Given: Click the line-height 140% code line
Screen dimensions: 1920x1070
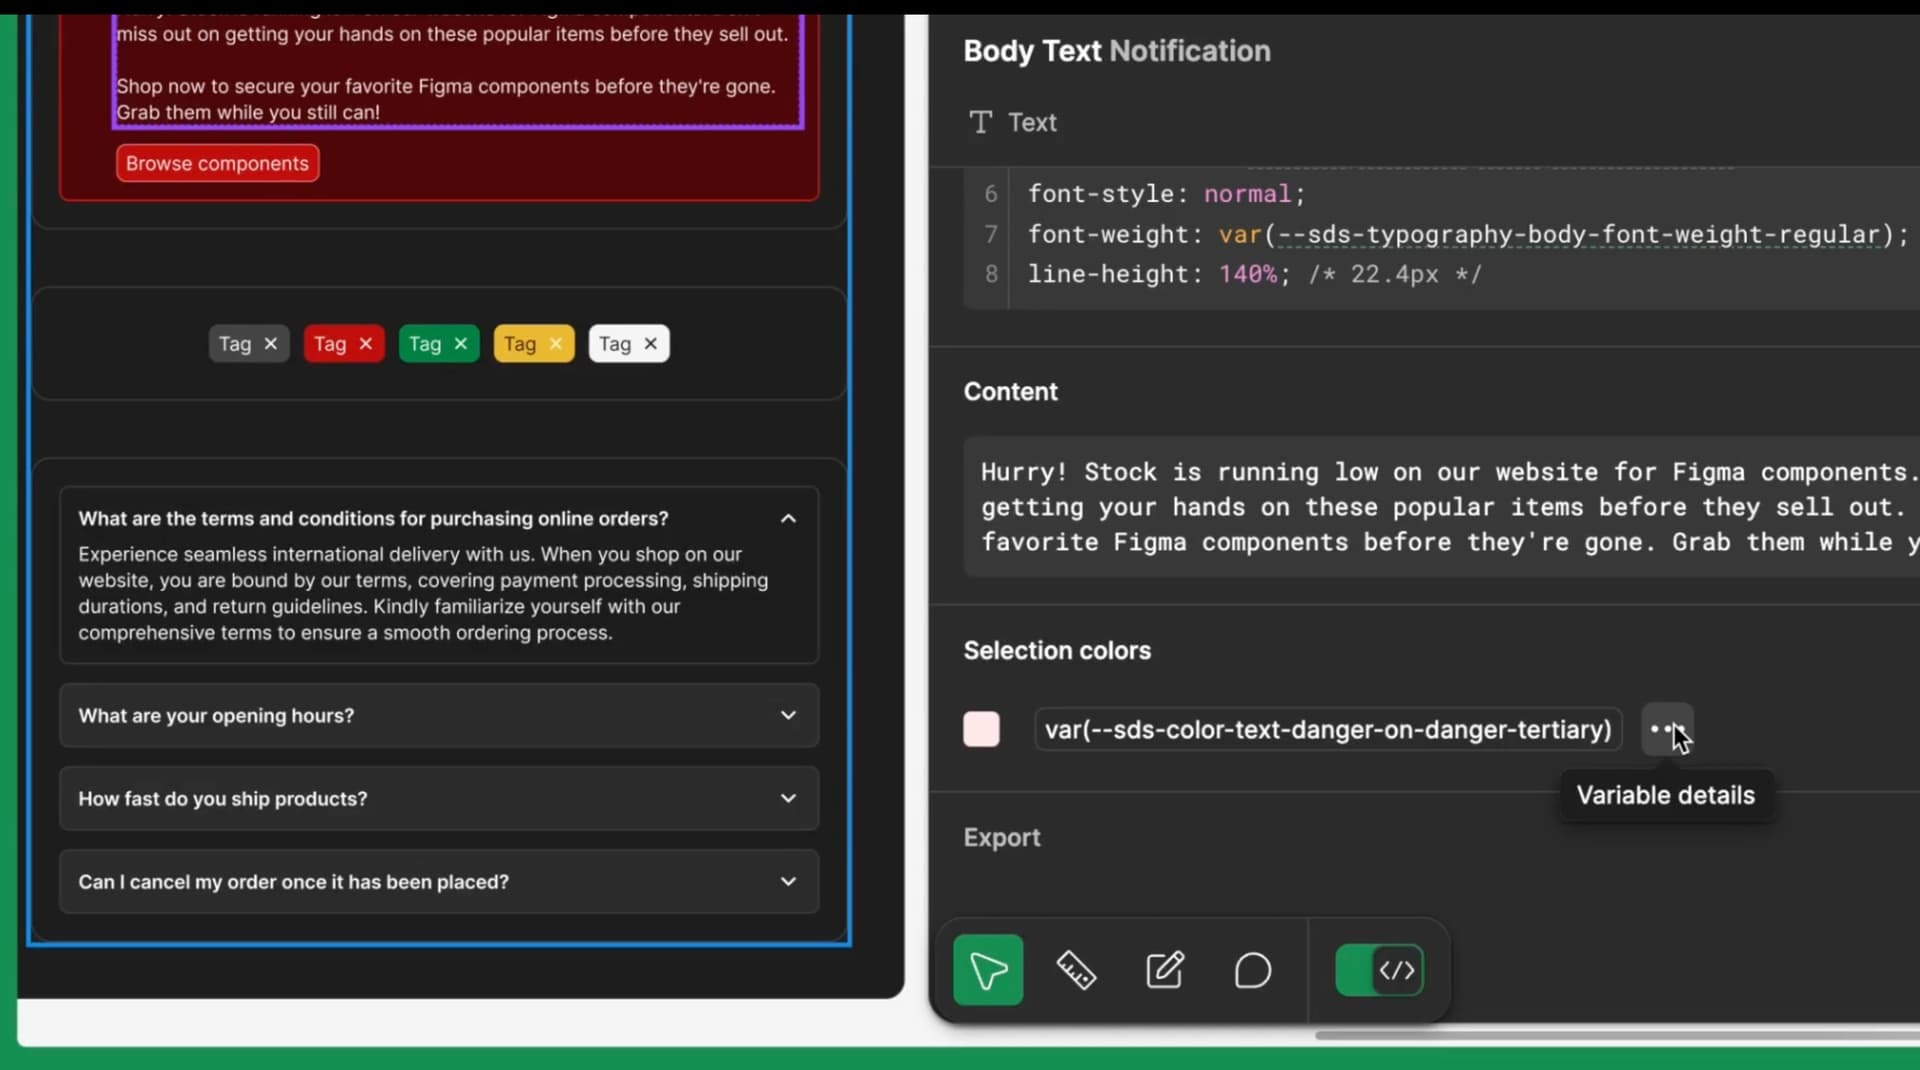Looking at the screenshot, I should click(x=1254, y=274).
